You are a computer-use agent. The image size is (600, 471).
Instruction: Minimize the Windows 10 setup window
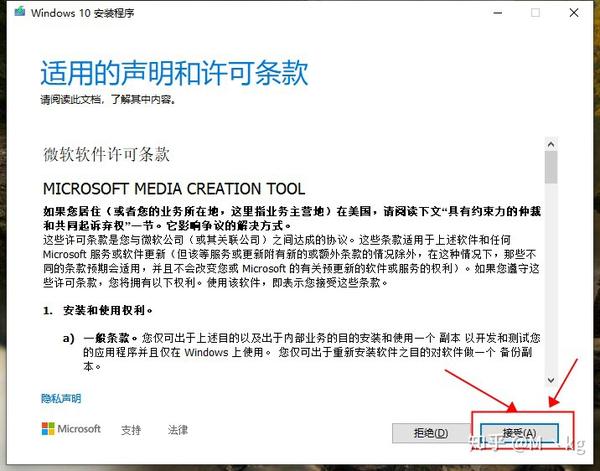498,13
